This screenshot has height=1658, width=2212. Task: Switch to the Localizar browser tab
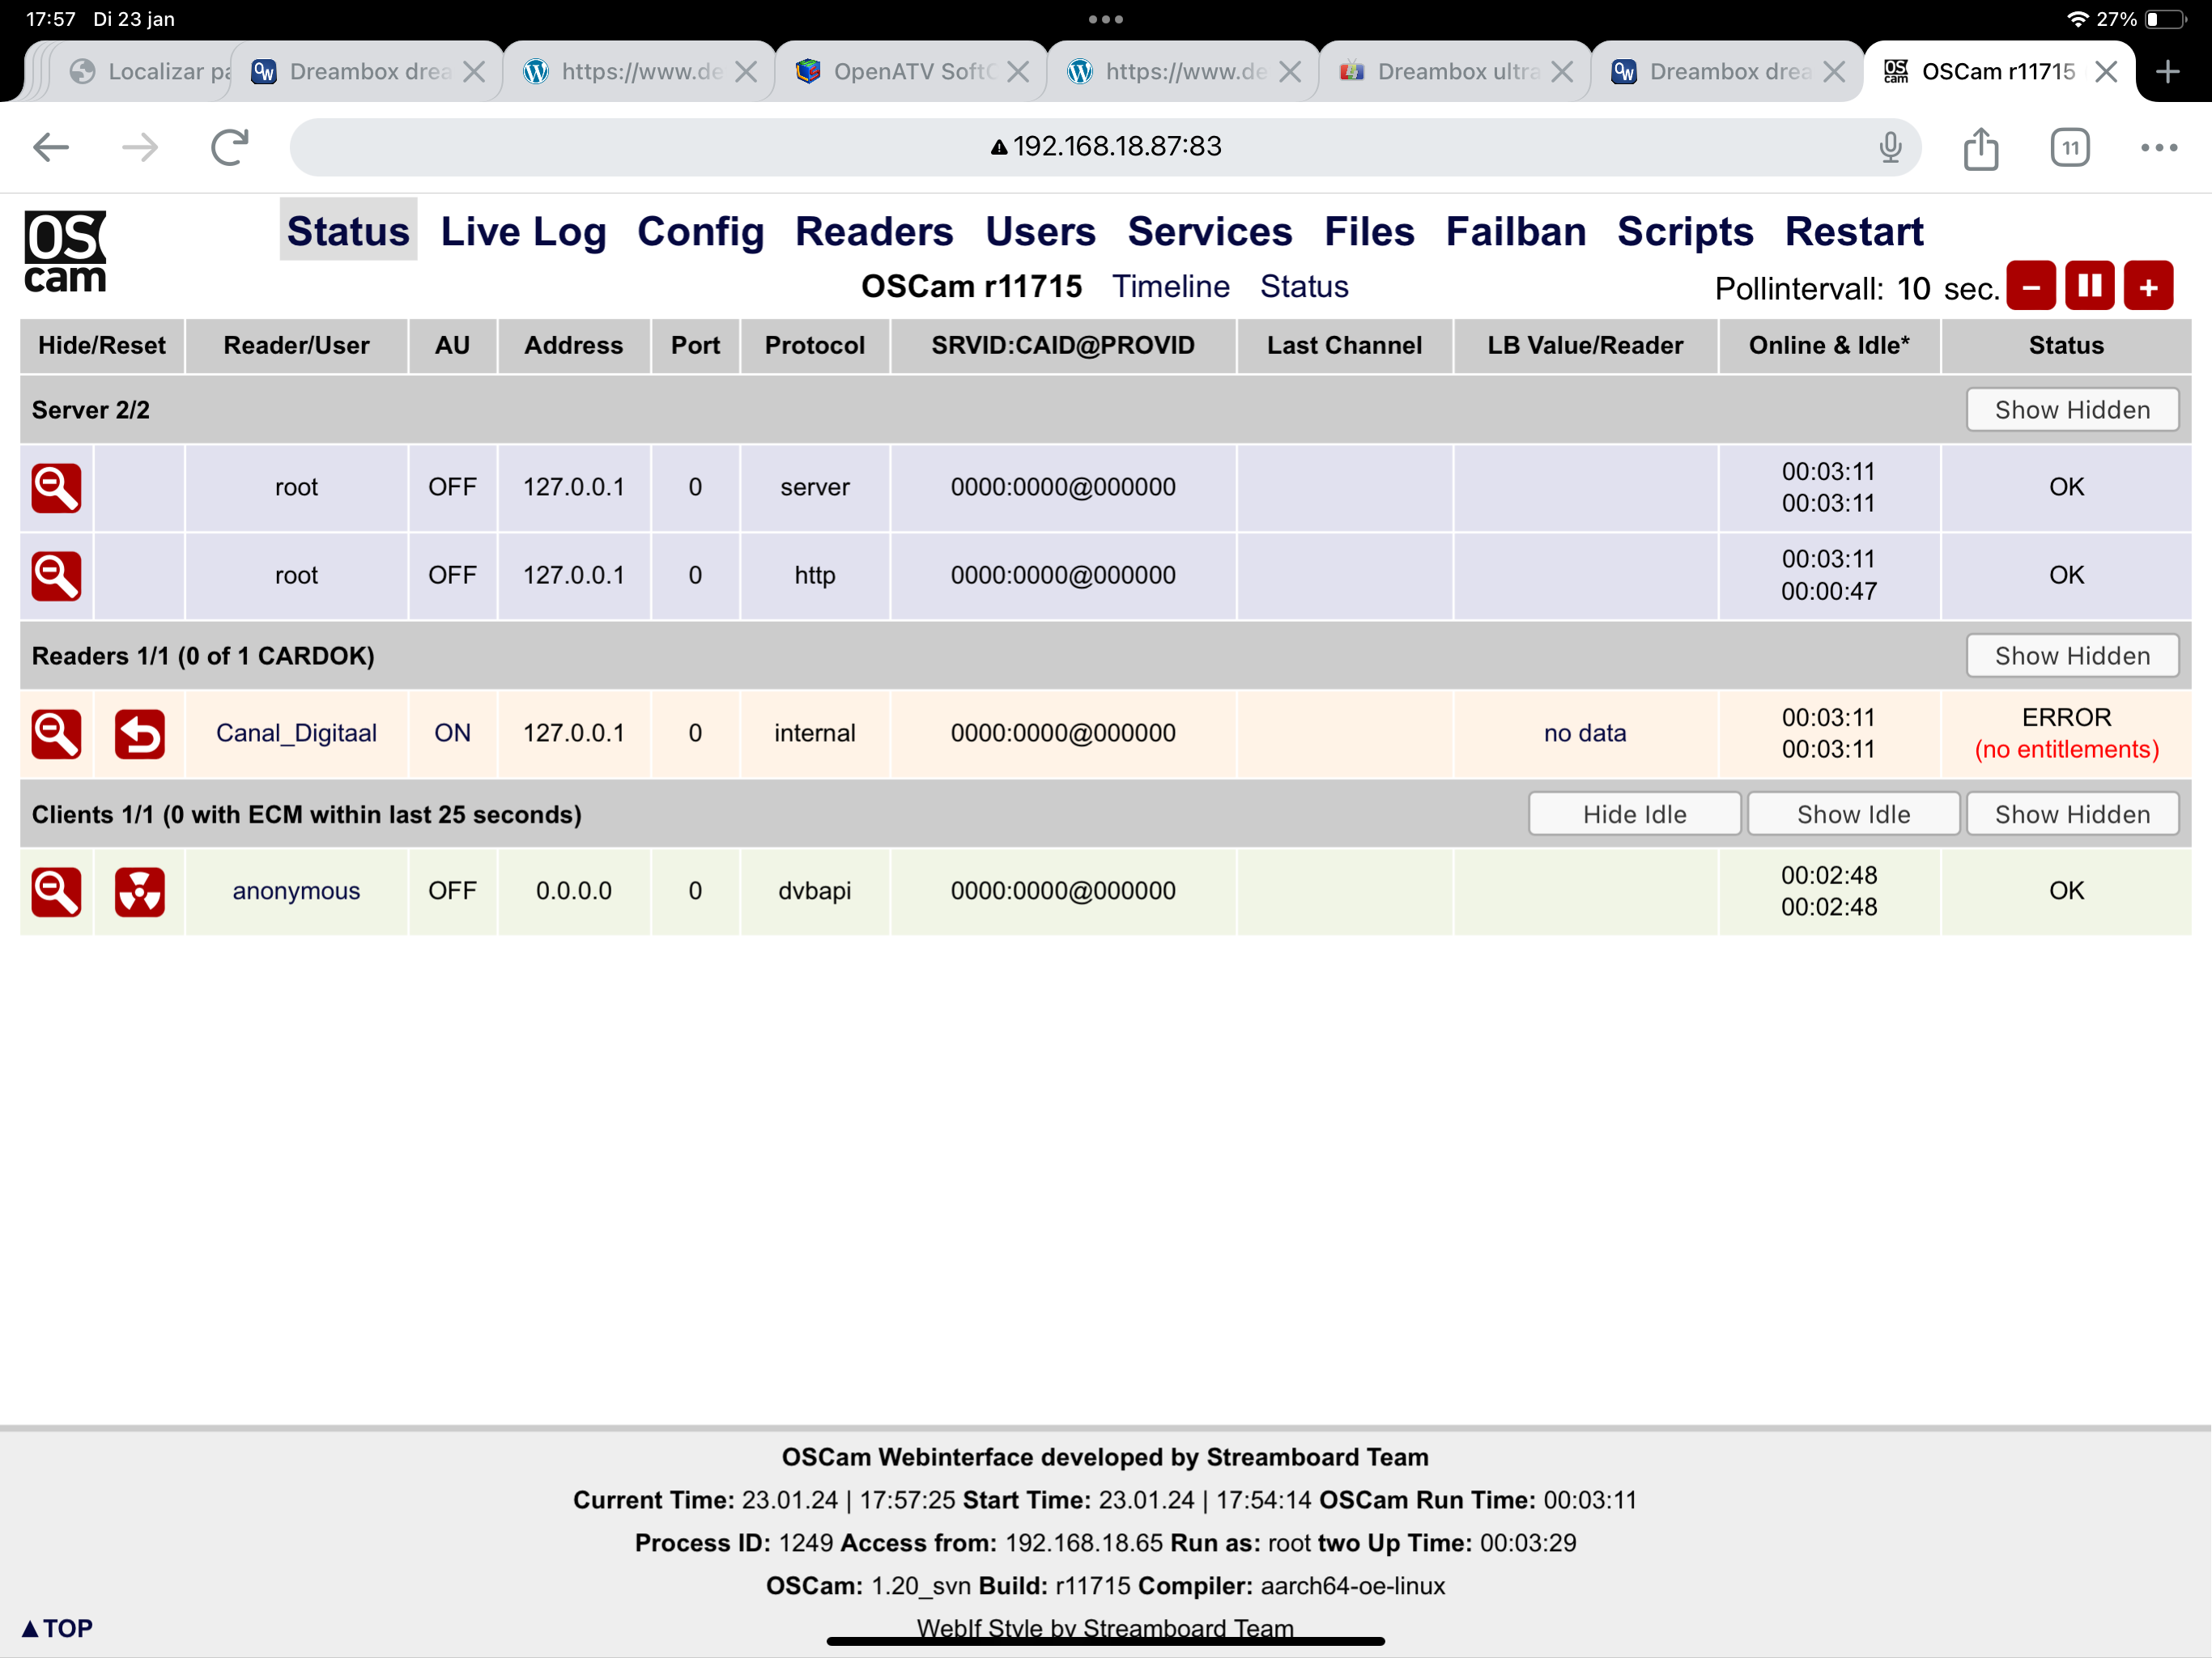click(x=150, y=71)
